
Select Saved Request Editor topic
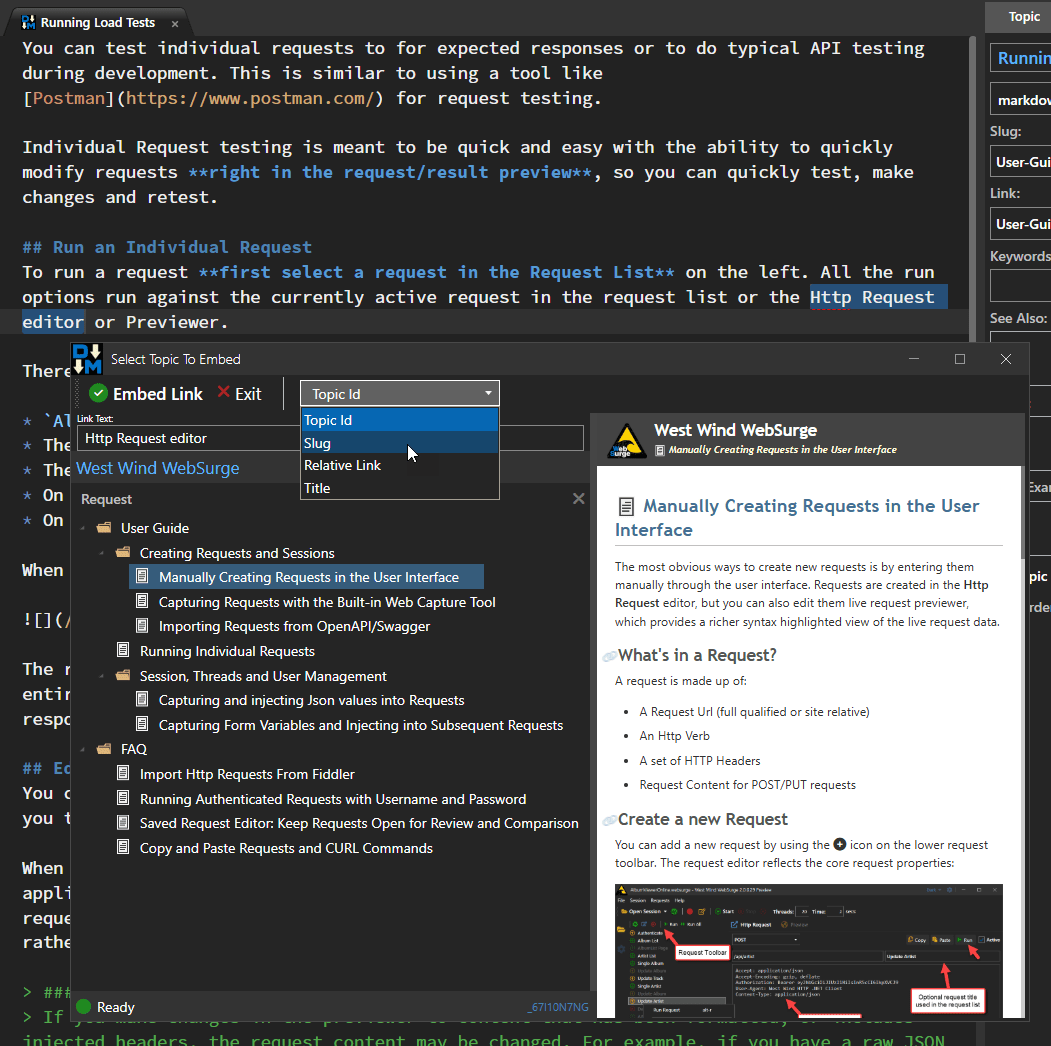(x=359, y=823)
